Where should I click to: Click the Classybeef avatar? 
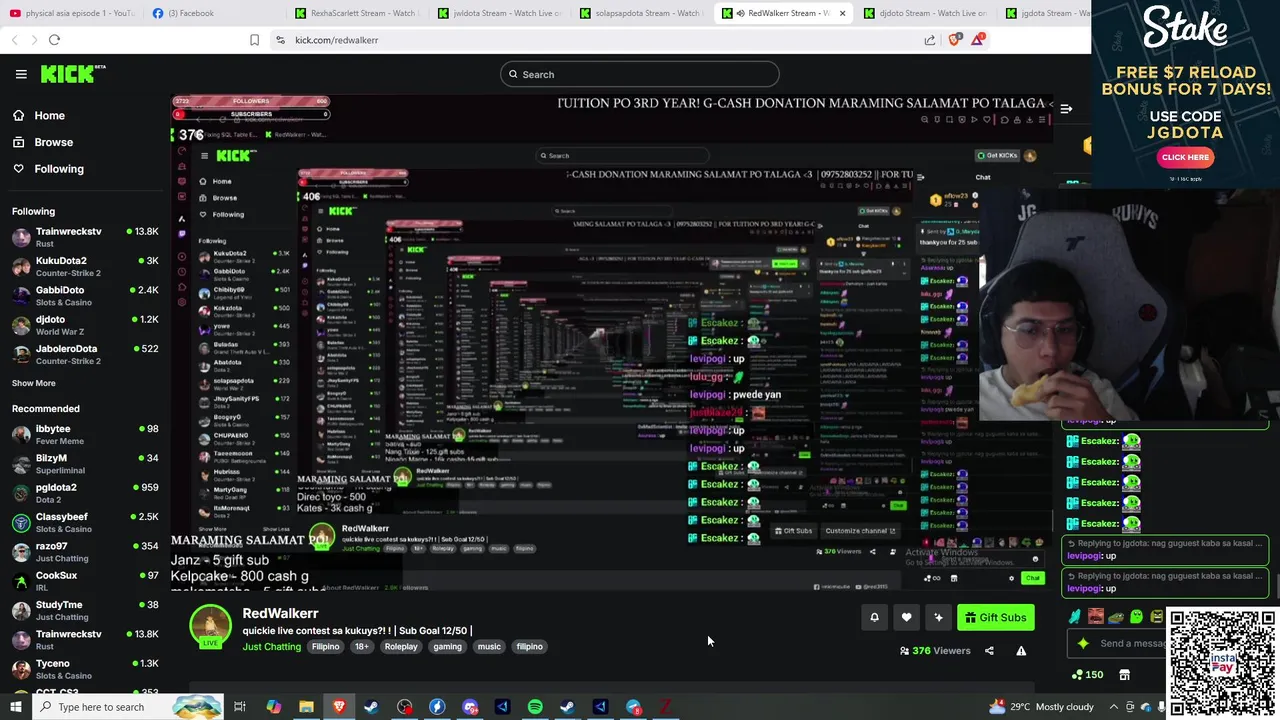[x=21, y=523]
